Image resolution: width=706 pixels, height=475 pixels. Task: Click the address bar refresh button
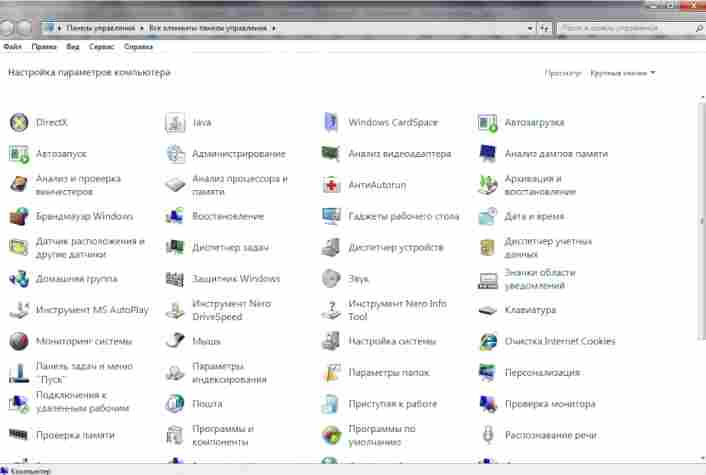544,28
